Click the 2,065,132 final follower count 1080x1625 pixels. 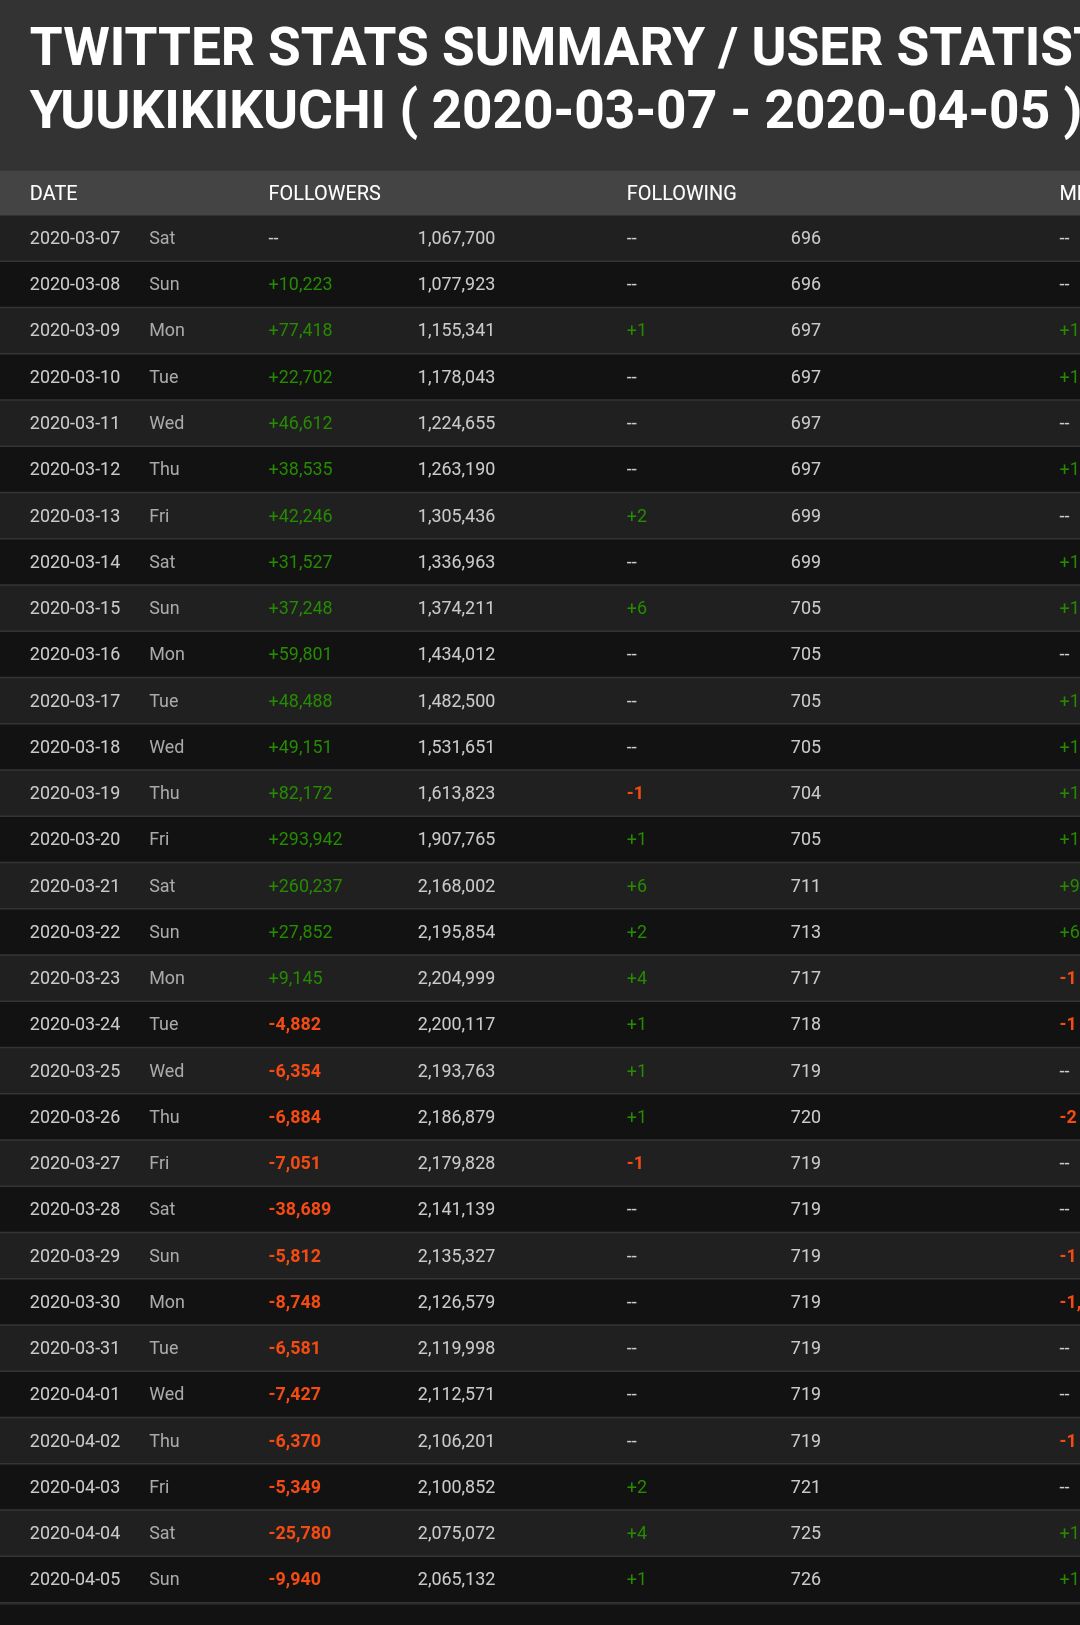456,1579
